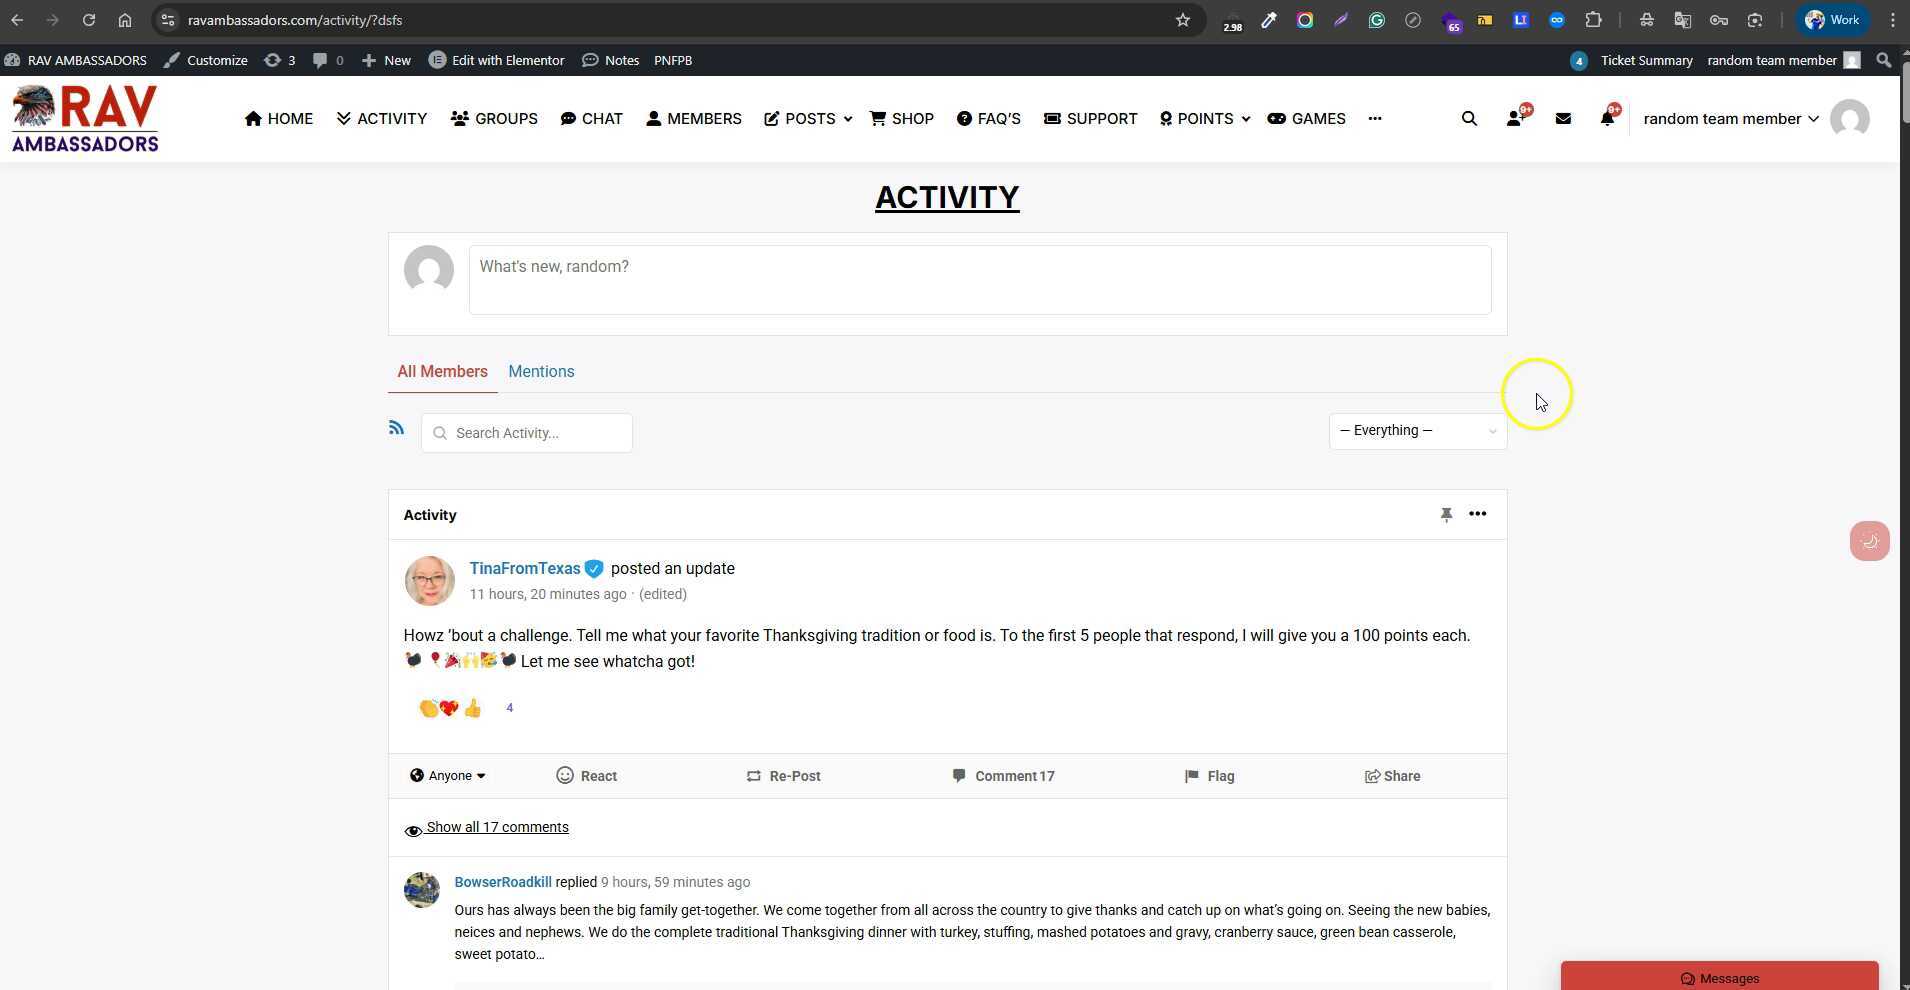Image resolution: width=1910 pixels, height=990 pixels.
Task: Open the GAMES menu item
Action: tap(1306, 118)
